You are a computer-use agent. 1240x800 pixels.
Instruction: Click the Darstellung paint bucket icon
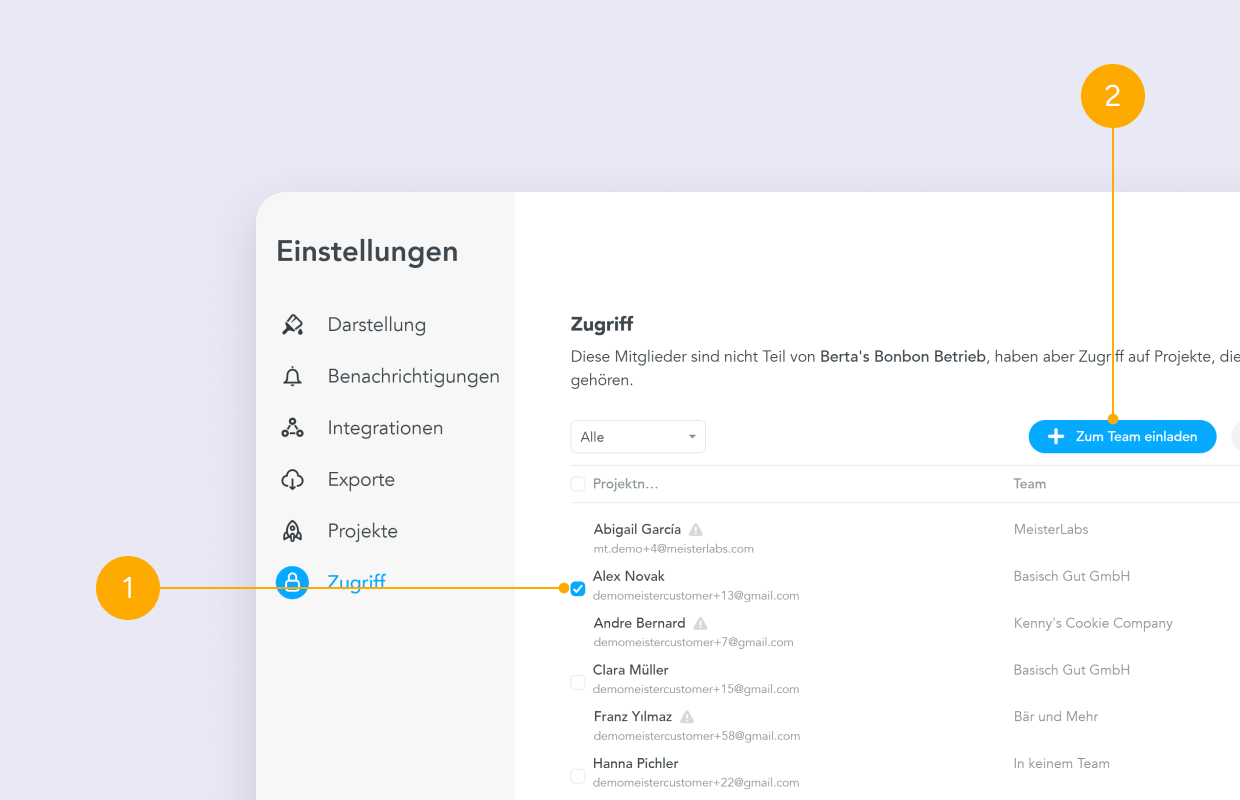click(292, 325)
